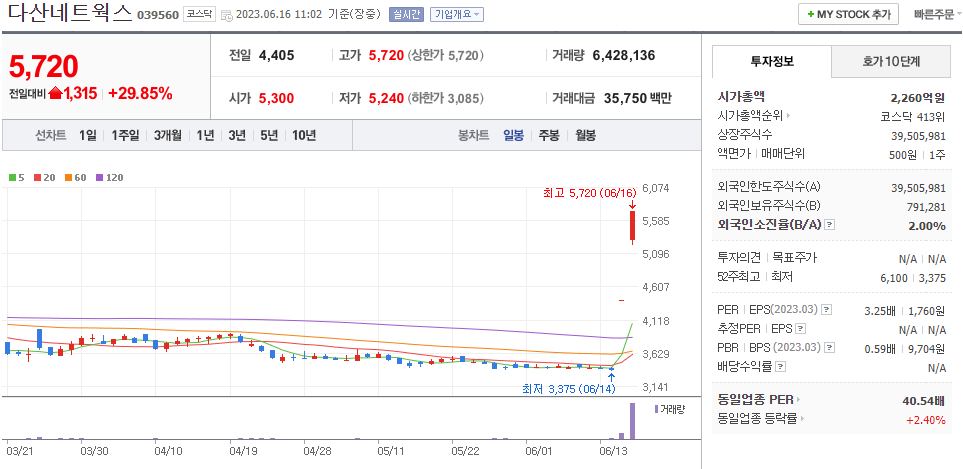This screenshot has width=963, height=469.
Task: Click the purple 120-day moving average swatch
Action: pyautogui.click(x=99, y=178)
